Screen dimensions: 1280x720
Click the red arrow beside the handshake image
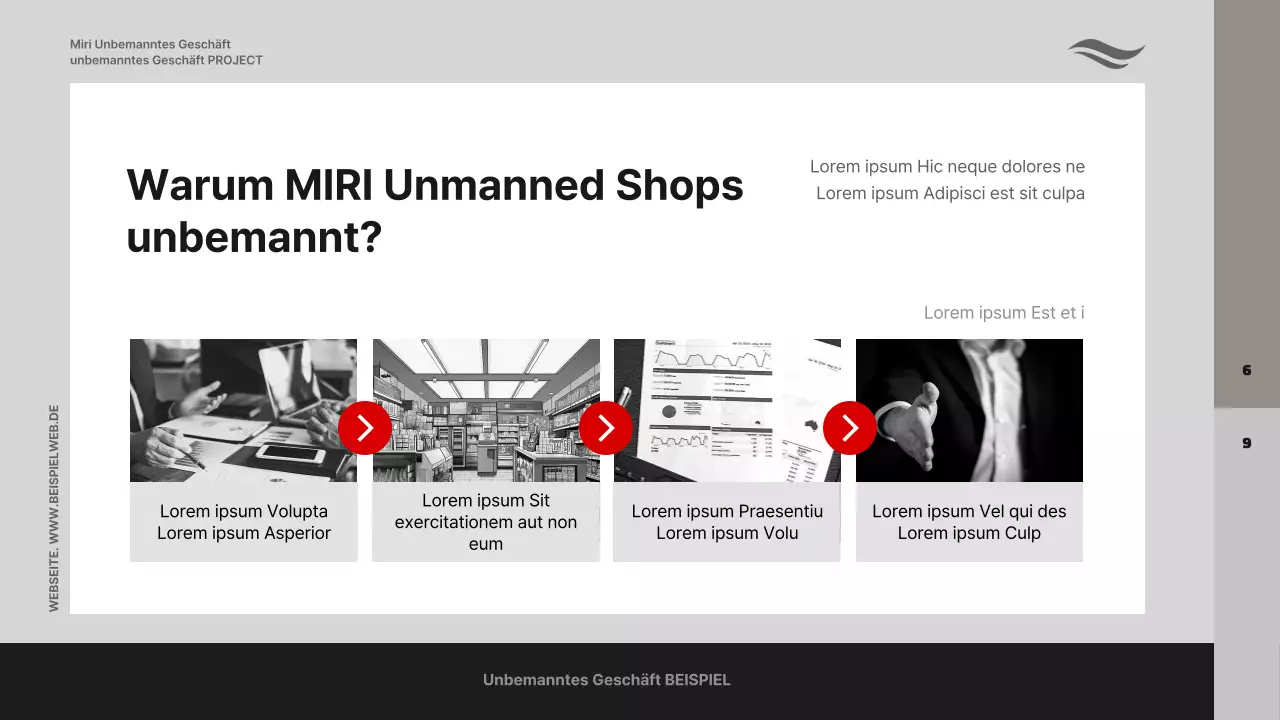[x=849, y=428]
